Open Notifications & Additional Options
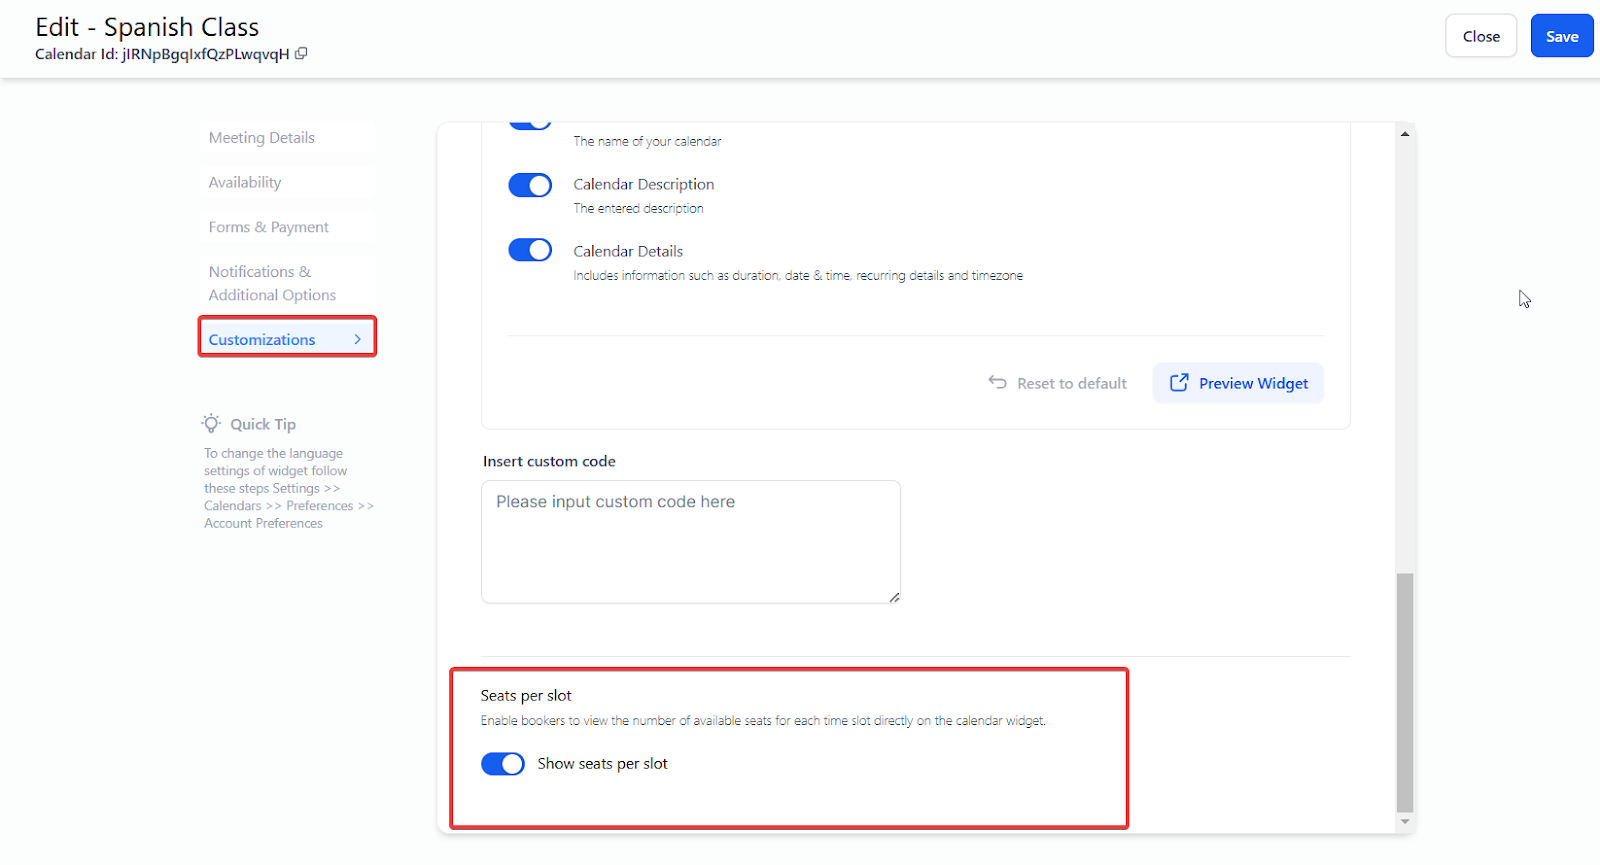This screenshot has width=1600, height=865. coord(272,283)
